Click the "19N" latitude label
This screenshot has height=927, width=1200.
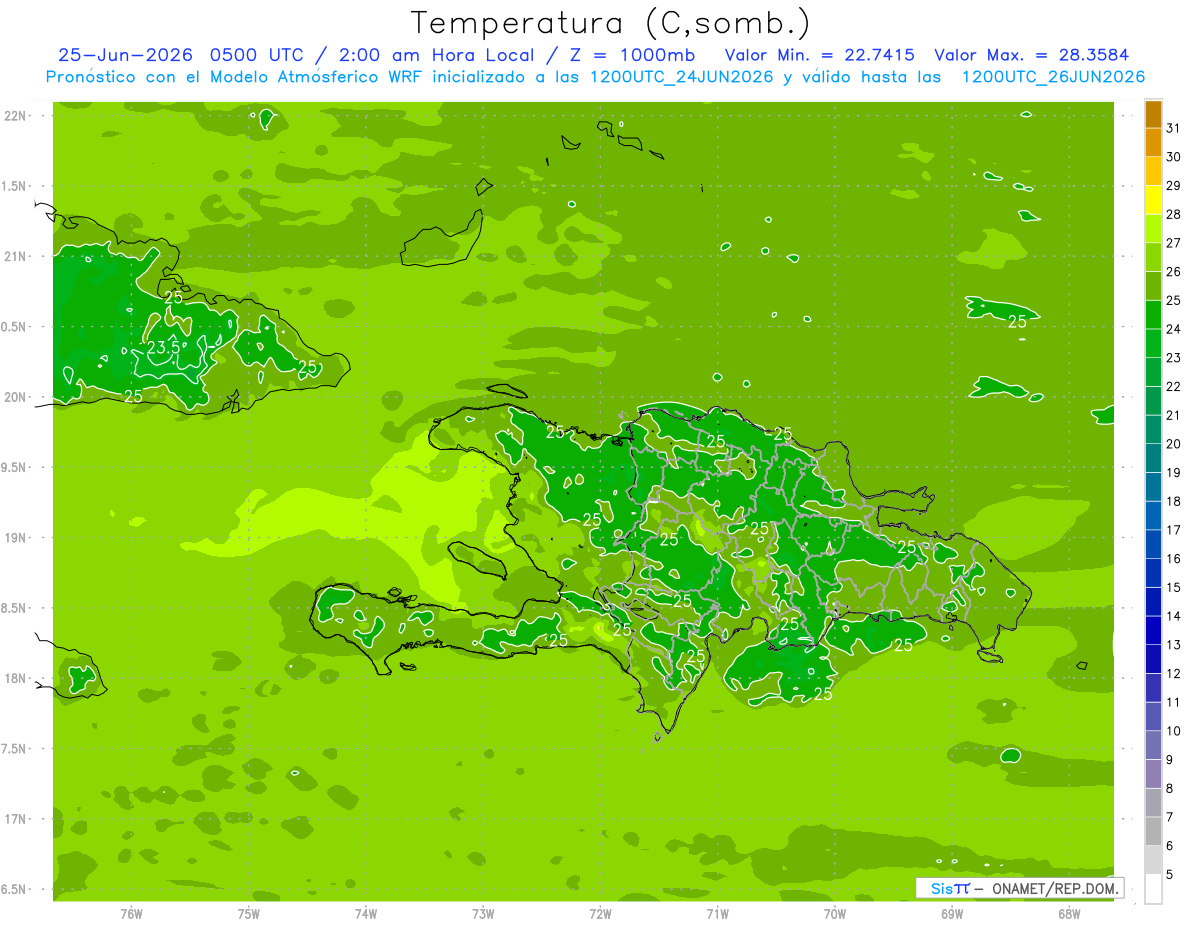pos(16,538)
